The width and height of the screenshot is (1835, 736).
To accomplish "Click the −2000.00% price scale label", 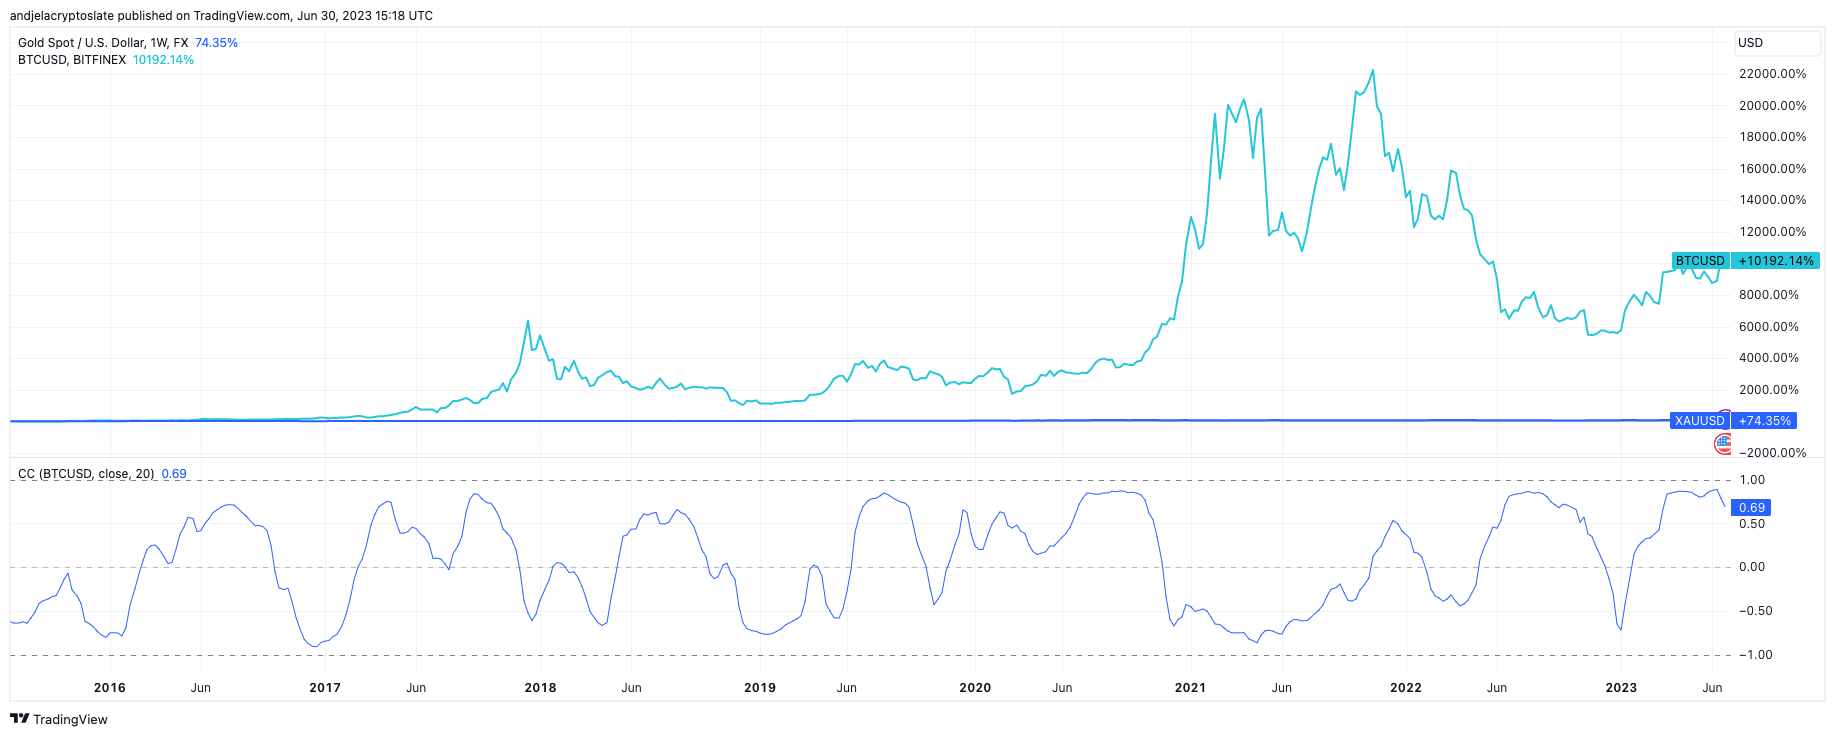I will [x=1773, y=453].
